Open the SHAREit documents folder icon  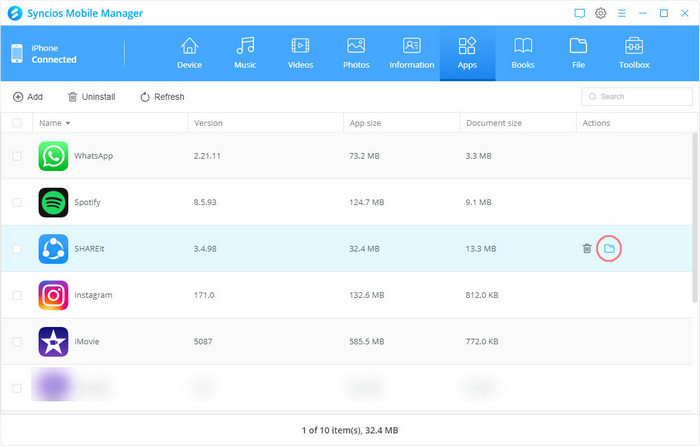pyautogui.click(x=609, y=248)
